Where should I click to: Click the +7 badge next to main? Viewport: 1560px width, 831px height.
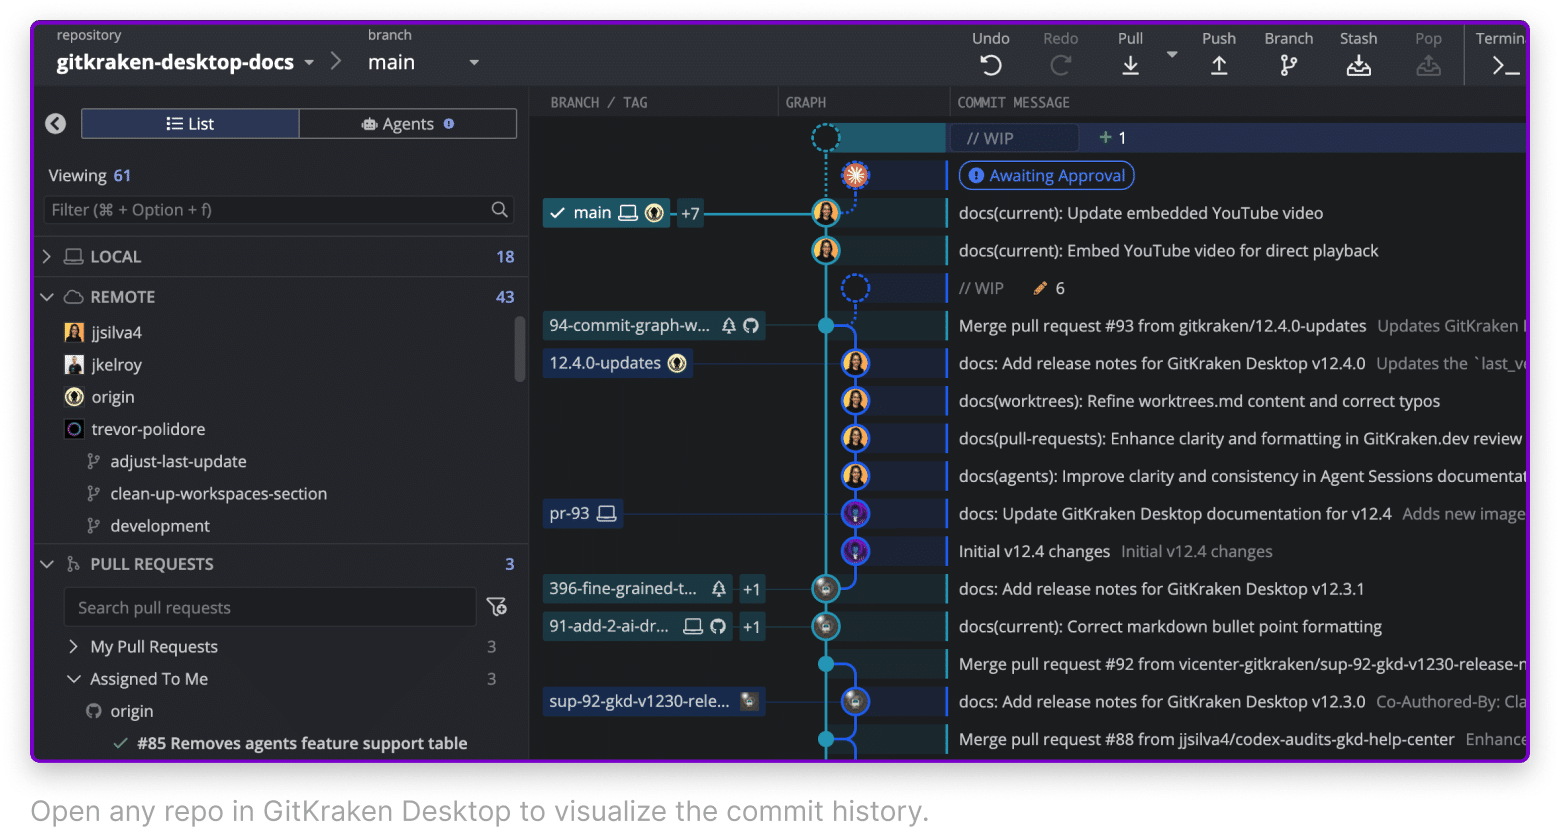click(690, 213)
